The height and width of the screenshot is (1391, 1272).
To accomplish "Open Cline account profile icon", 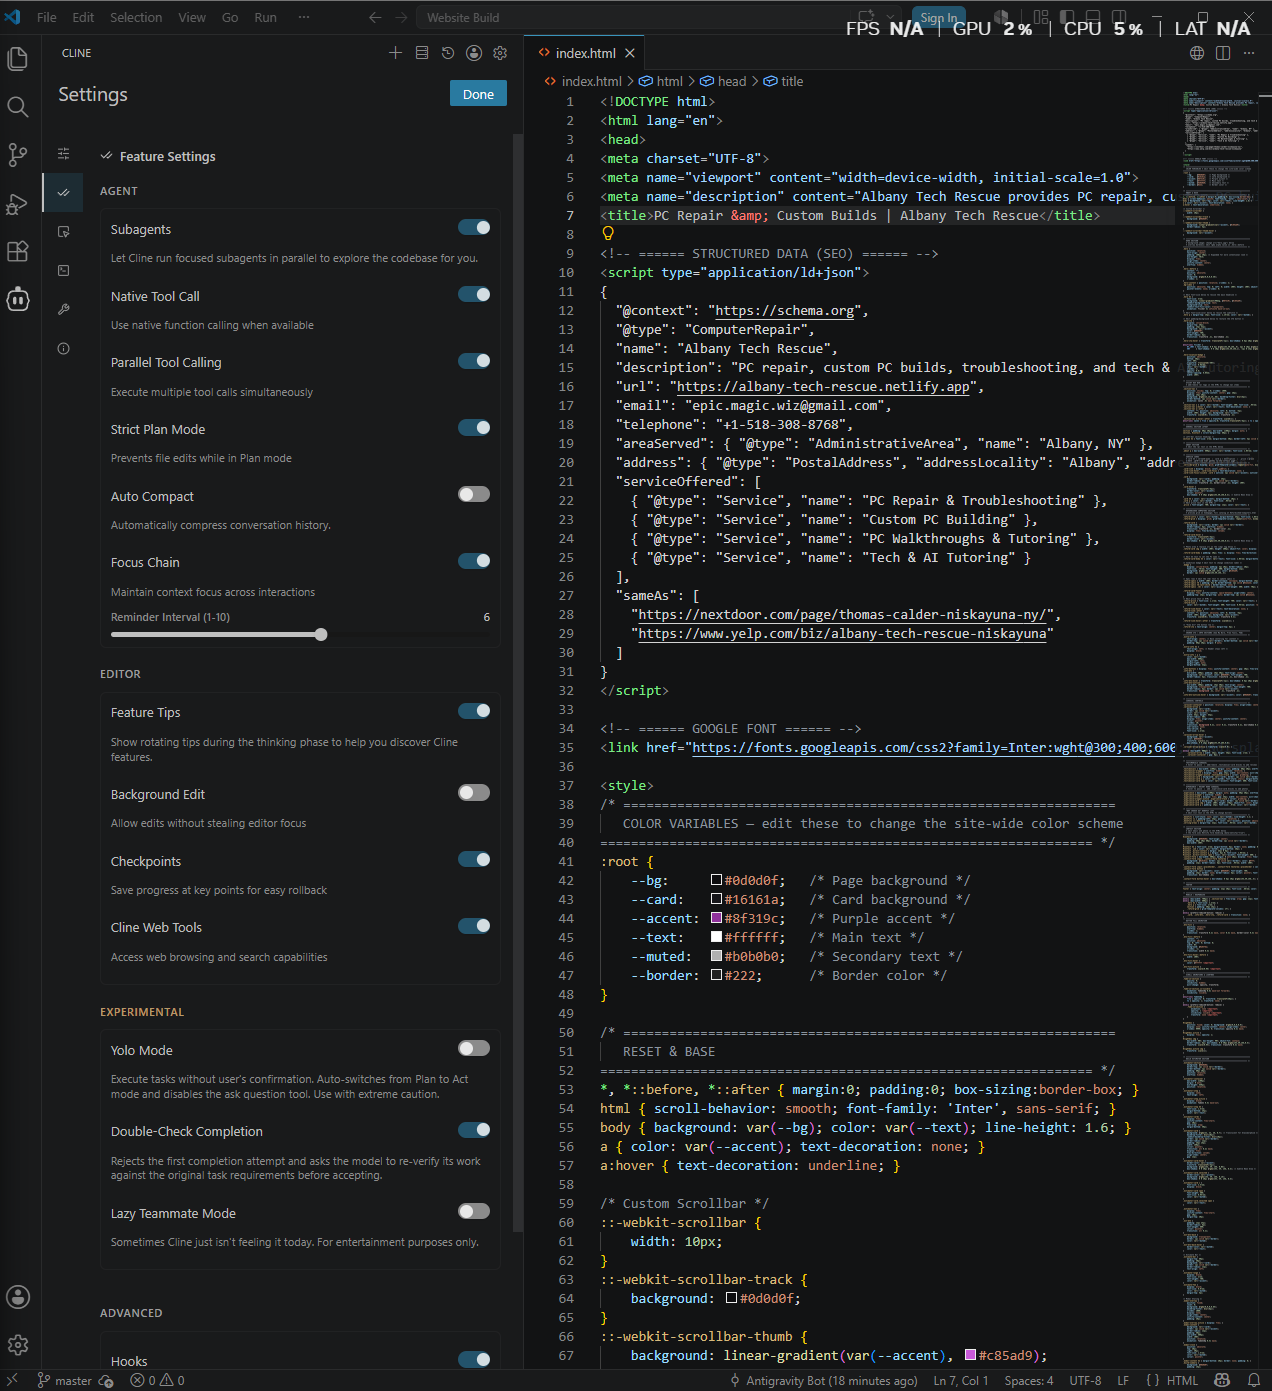I will (x=474, y=53).
